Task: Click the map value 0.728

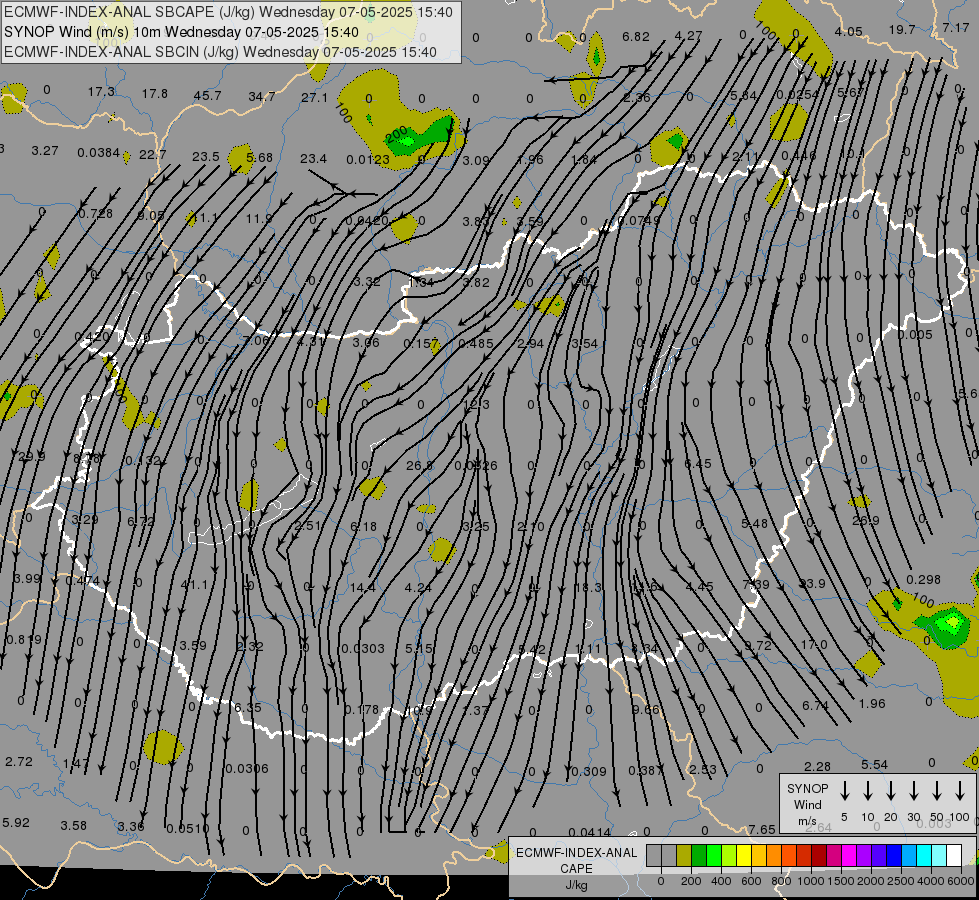Action: [x=96, y=214]
